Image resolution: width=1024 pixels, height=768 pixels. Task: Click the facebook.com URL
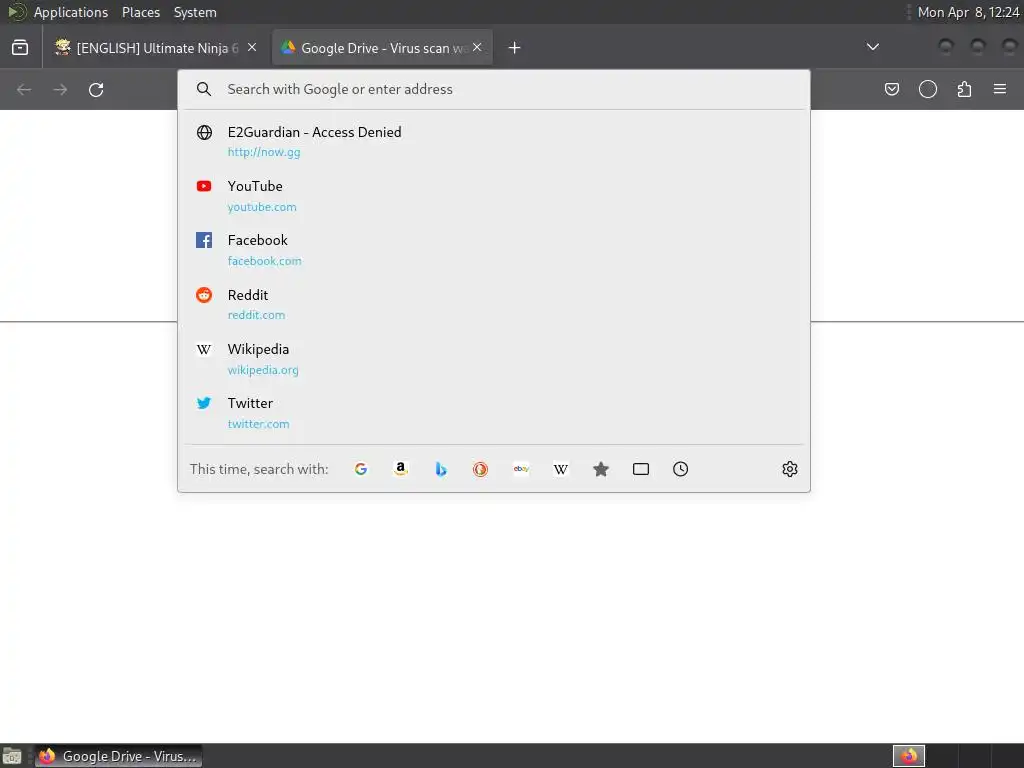pyautogui.click(x=264, y=261)
